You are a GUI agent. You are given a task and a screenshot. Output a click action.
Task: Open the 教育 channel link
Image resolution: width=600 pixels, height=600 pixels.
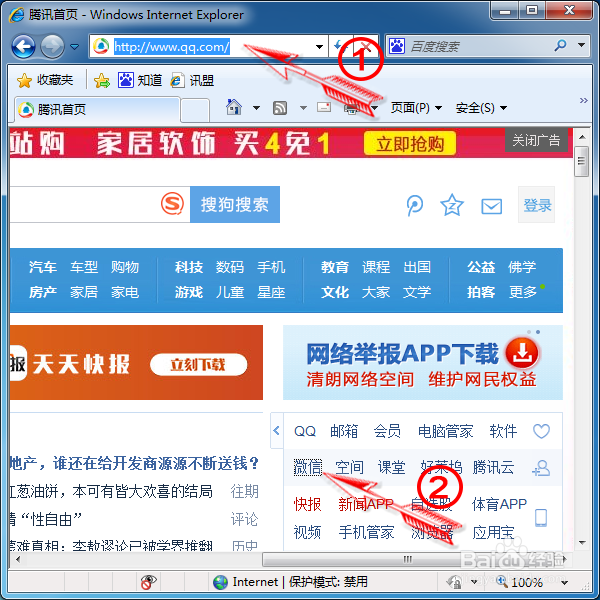pyautogui.click(x=335, y=267)
